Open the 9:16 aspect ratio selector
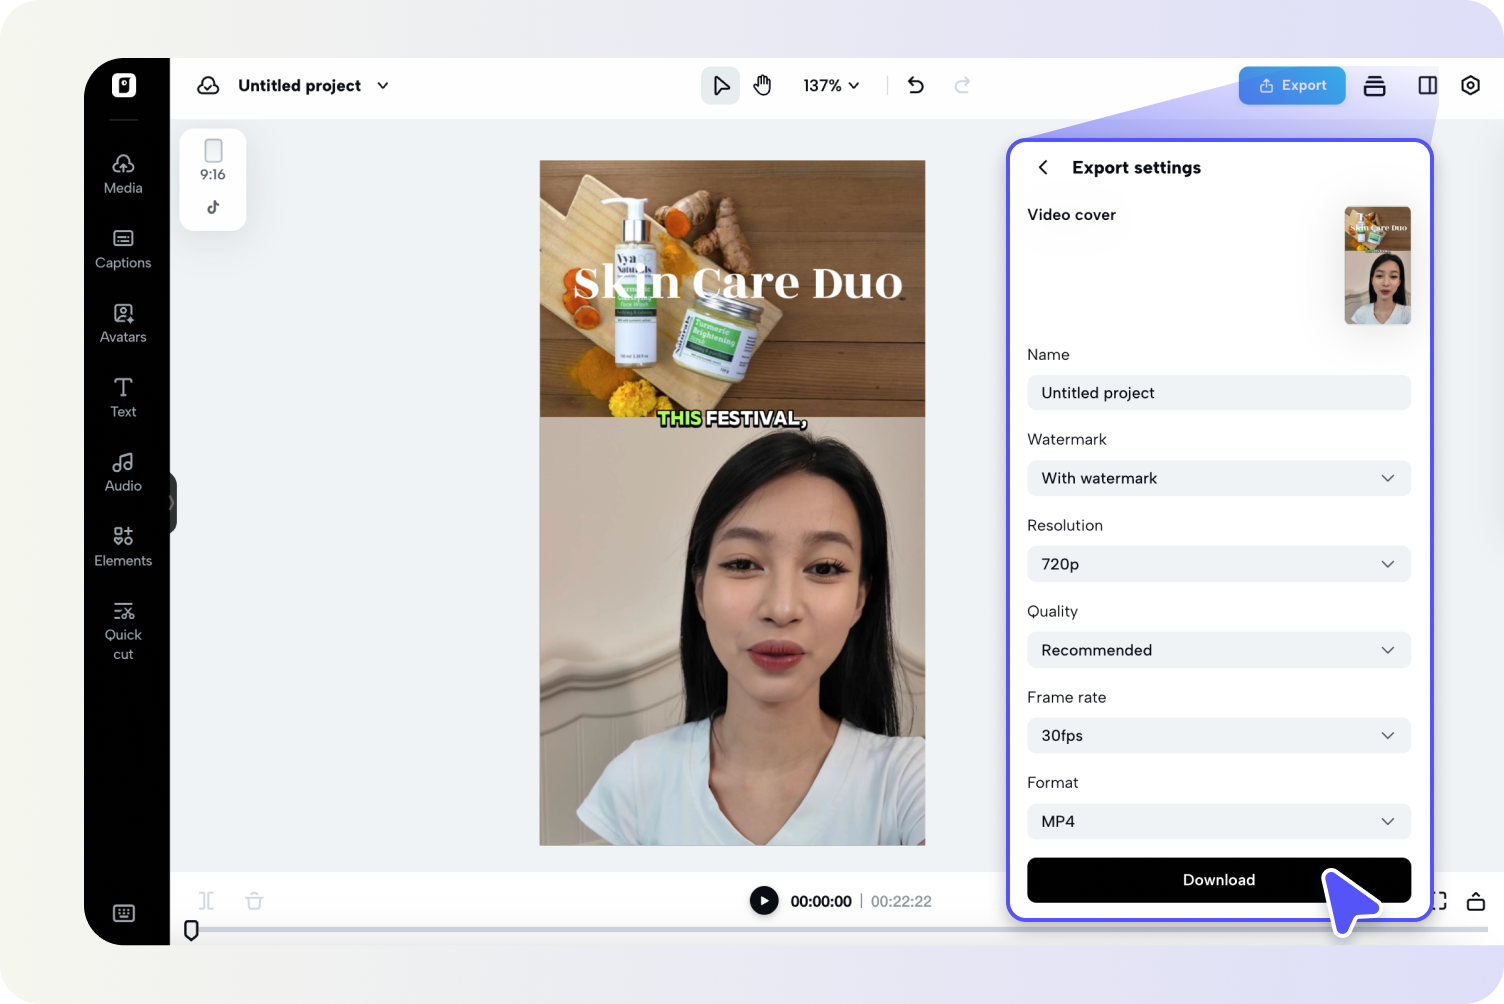The image size is (1504, 1004). click(x=213, y=160)
